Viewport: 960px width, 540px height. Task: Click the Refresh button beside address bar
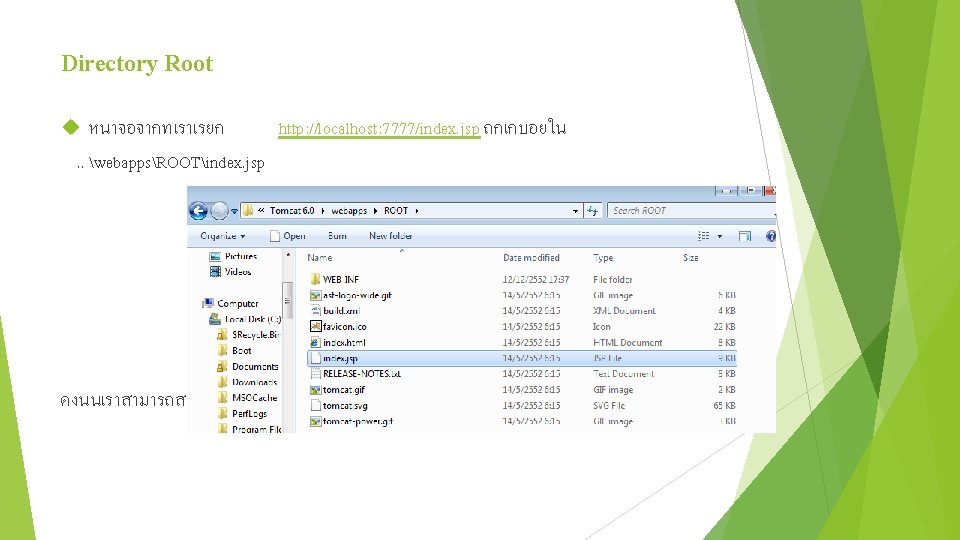point(593,211)
